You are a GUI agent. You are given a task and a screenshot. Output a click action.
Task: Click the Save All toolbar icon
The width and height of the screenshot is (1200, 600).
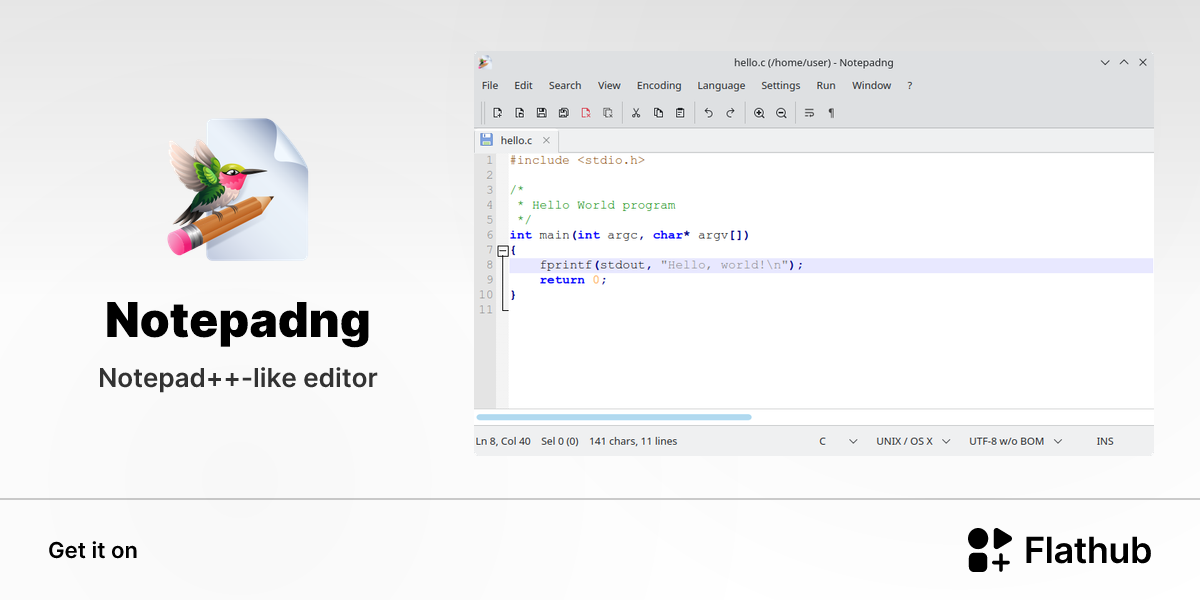564,113
